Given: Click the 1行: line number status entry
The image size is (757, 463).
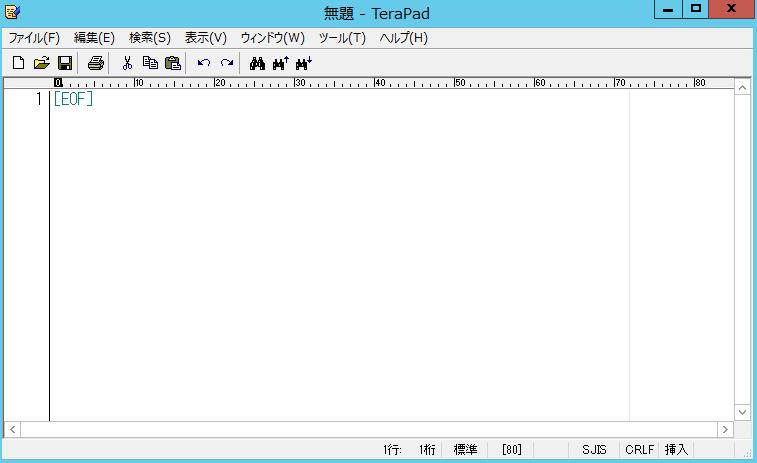Looking at the screenshot, I should coord(392,449).
